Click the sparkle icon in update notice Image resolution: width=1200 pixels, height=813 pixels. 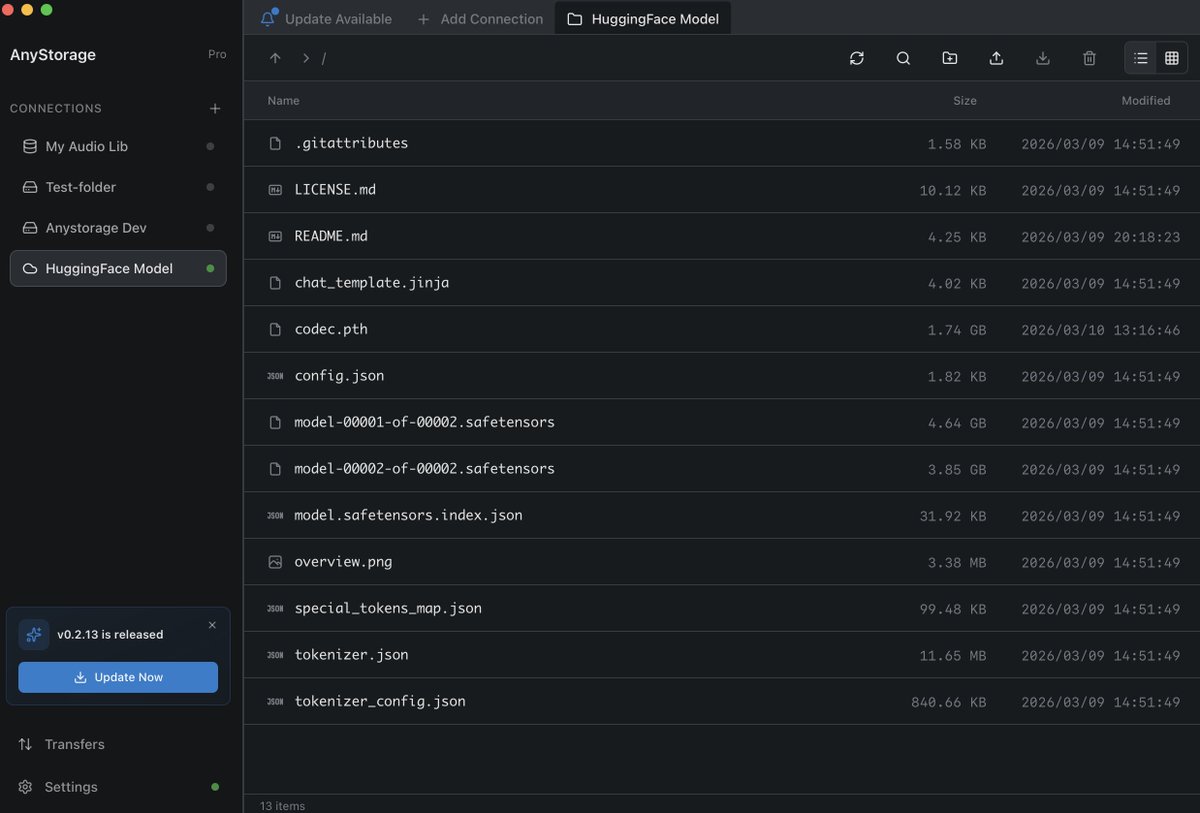click(34, 634)
